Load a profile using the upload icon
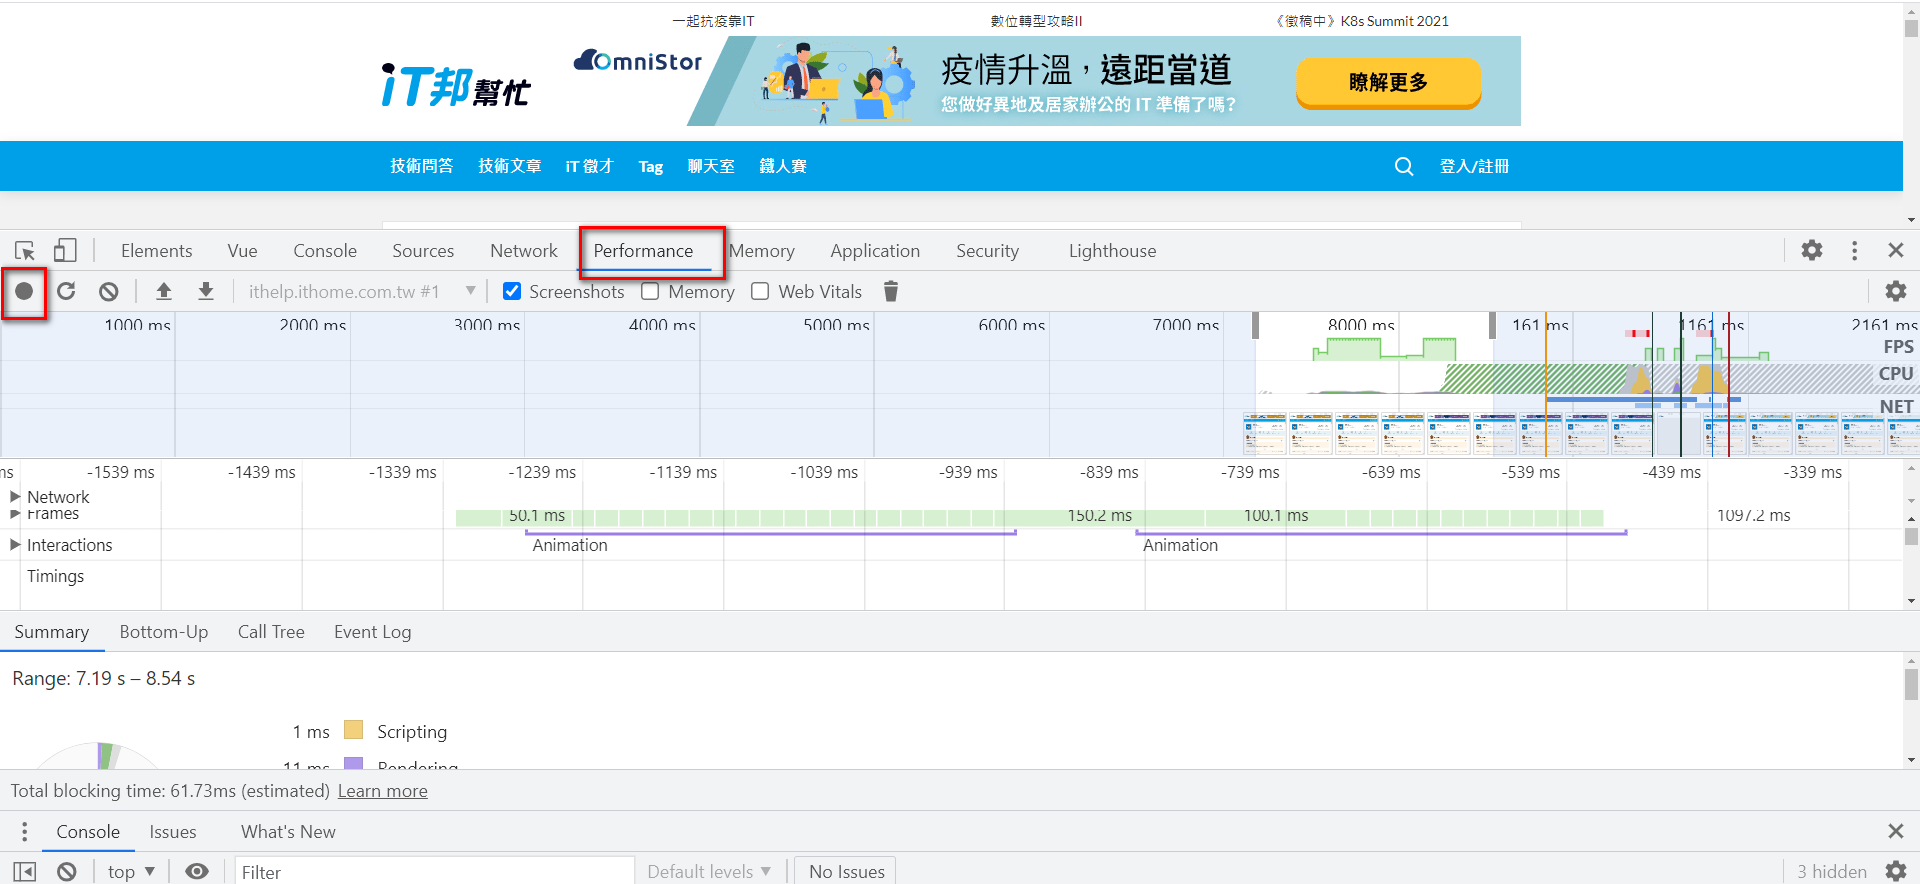 pyautogui.click(x=164, y=291)
